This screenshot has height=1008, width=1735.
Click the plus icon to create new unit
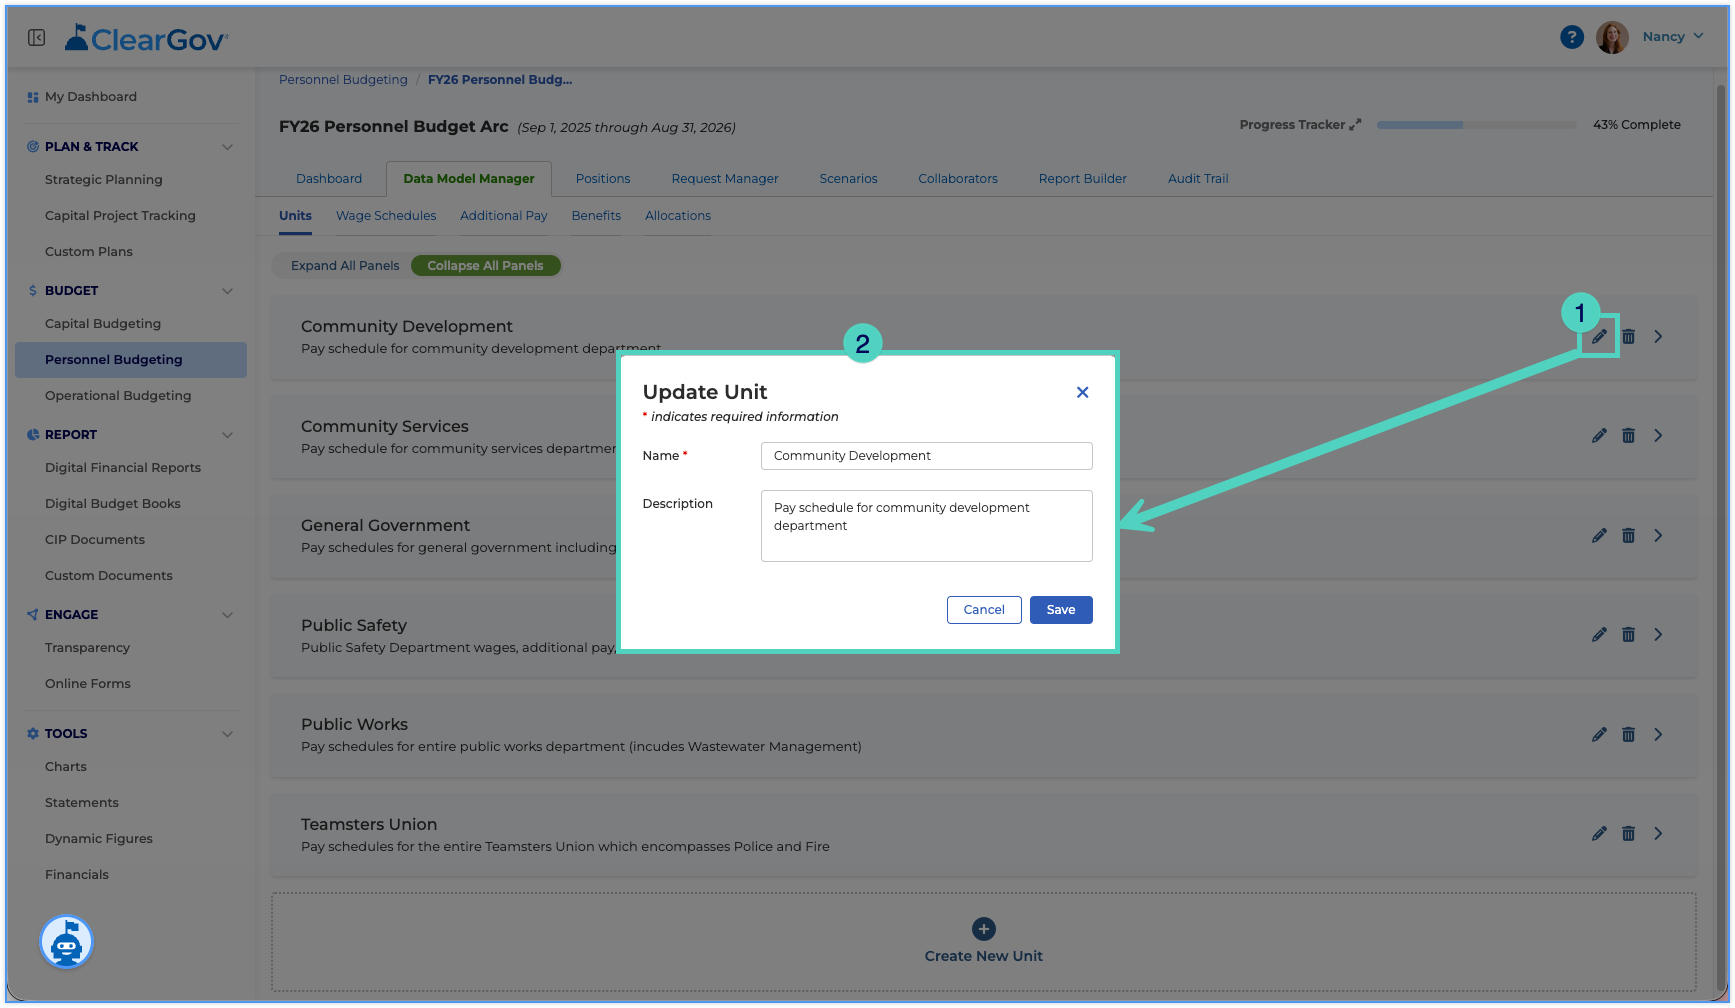(984, 929)
